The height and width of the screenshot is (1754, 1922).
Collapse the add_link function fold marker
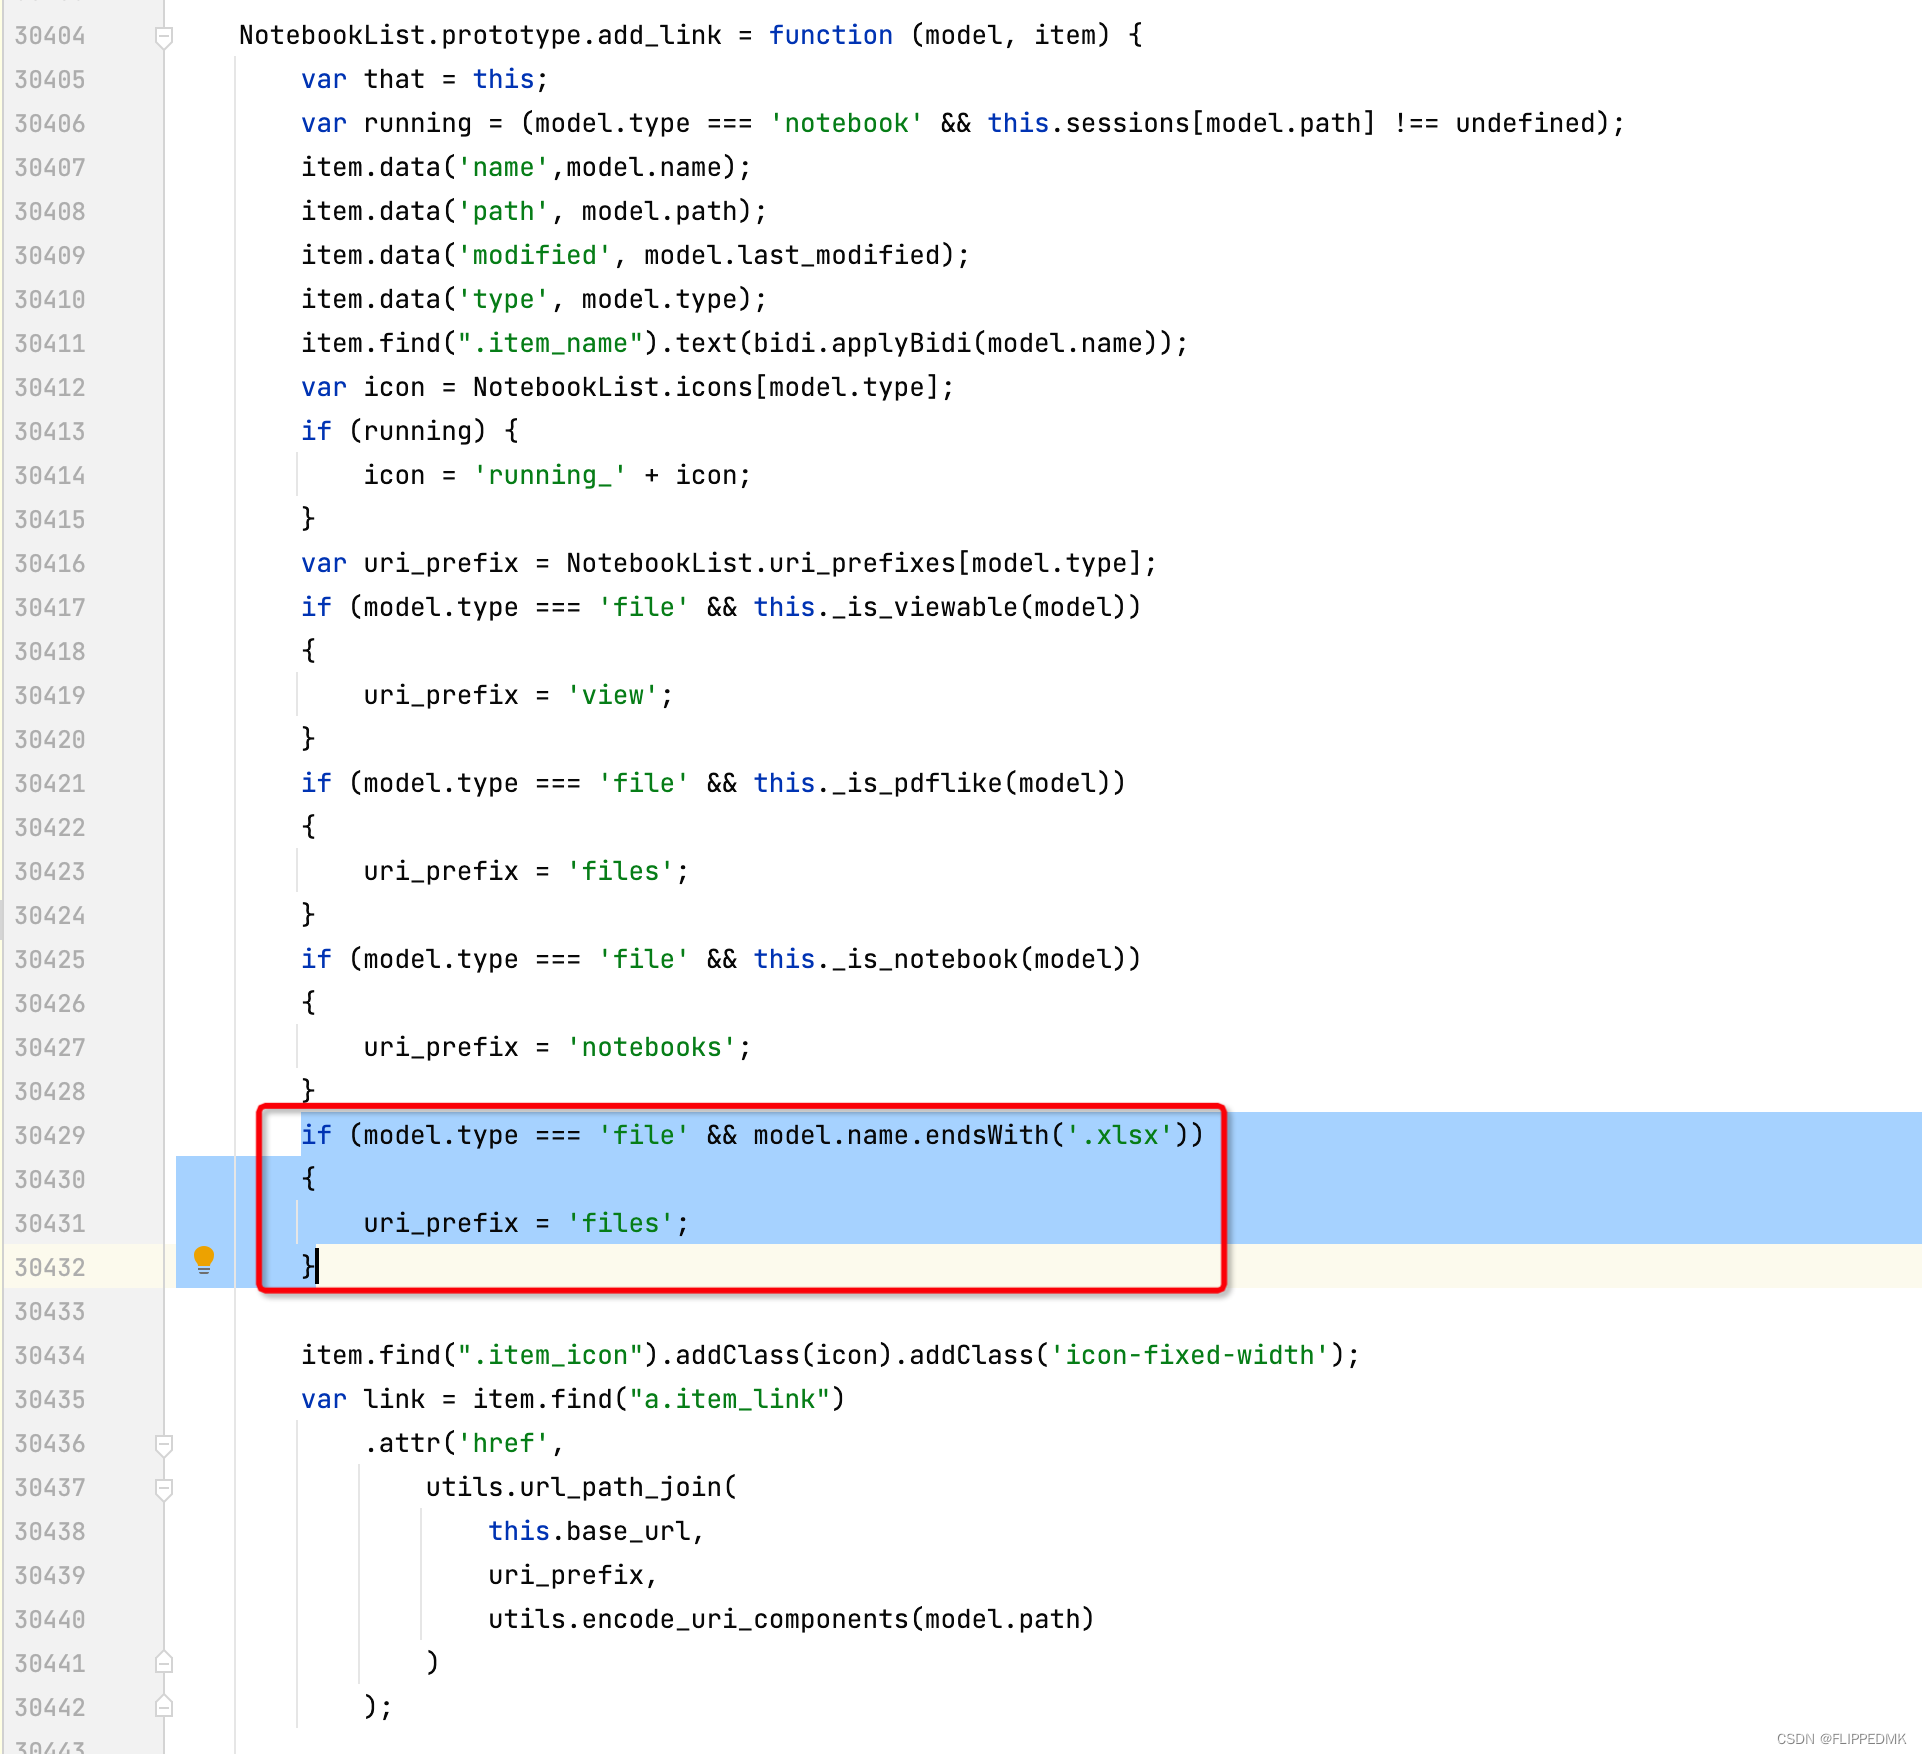(x=165, y=37)
